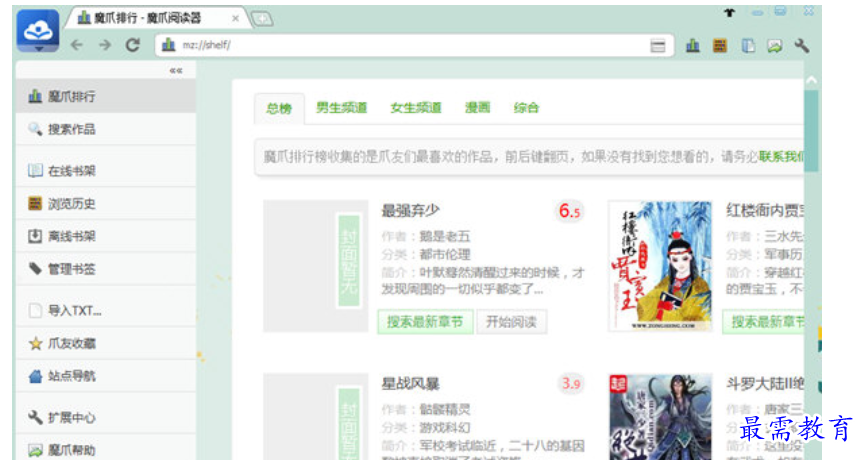861x460 pixels.
Task: Reload the page with refresh icon
Action: 132,45
